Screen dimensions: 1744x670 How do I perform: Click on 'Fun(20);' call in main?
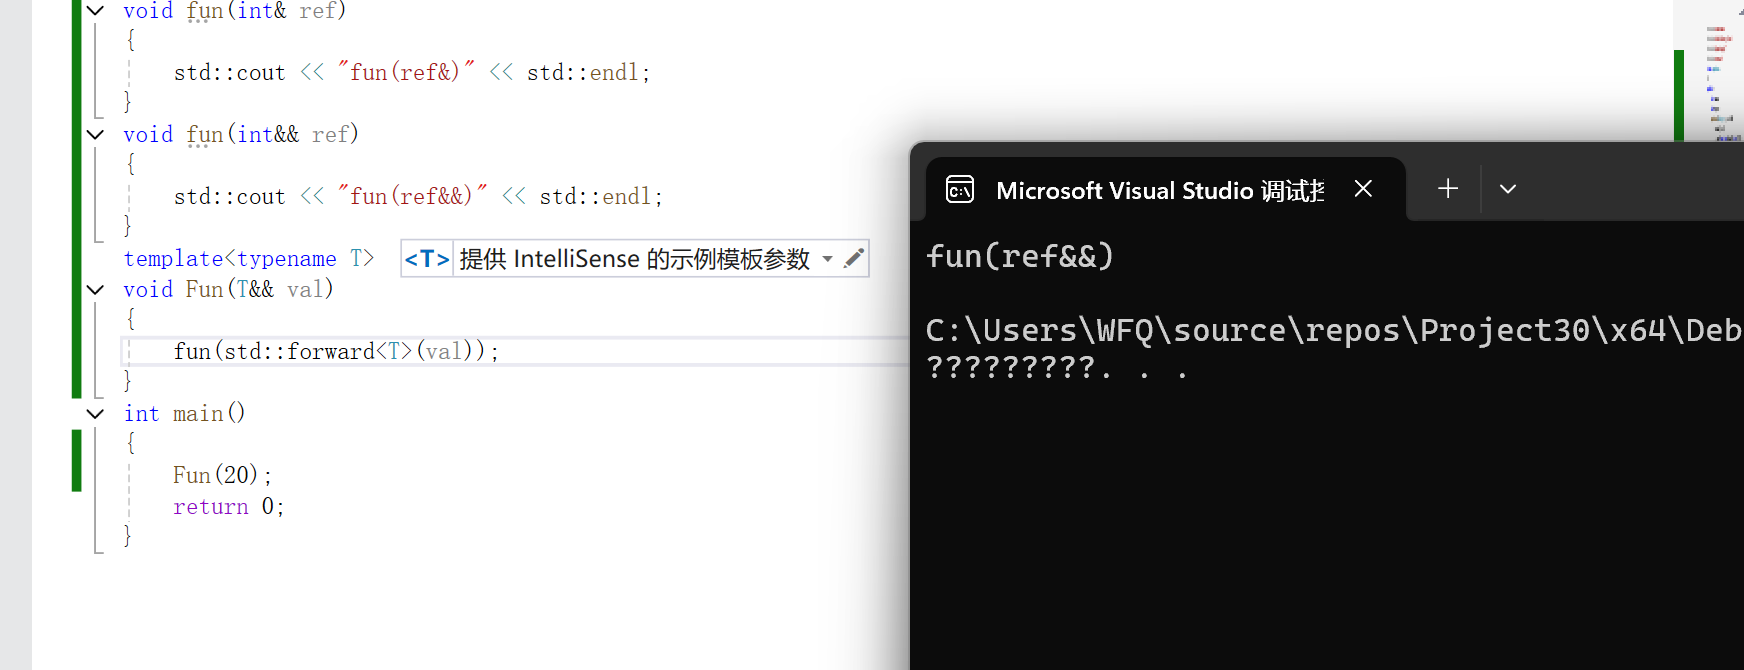(222, 475)
